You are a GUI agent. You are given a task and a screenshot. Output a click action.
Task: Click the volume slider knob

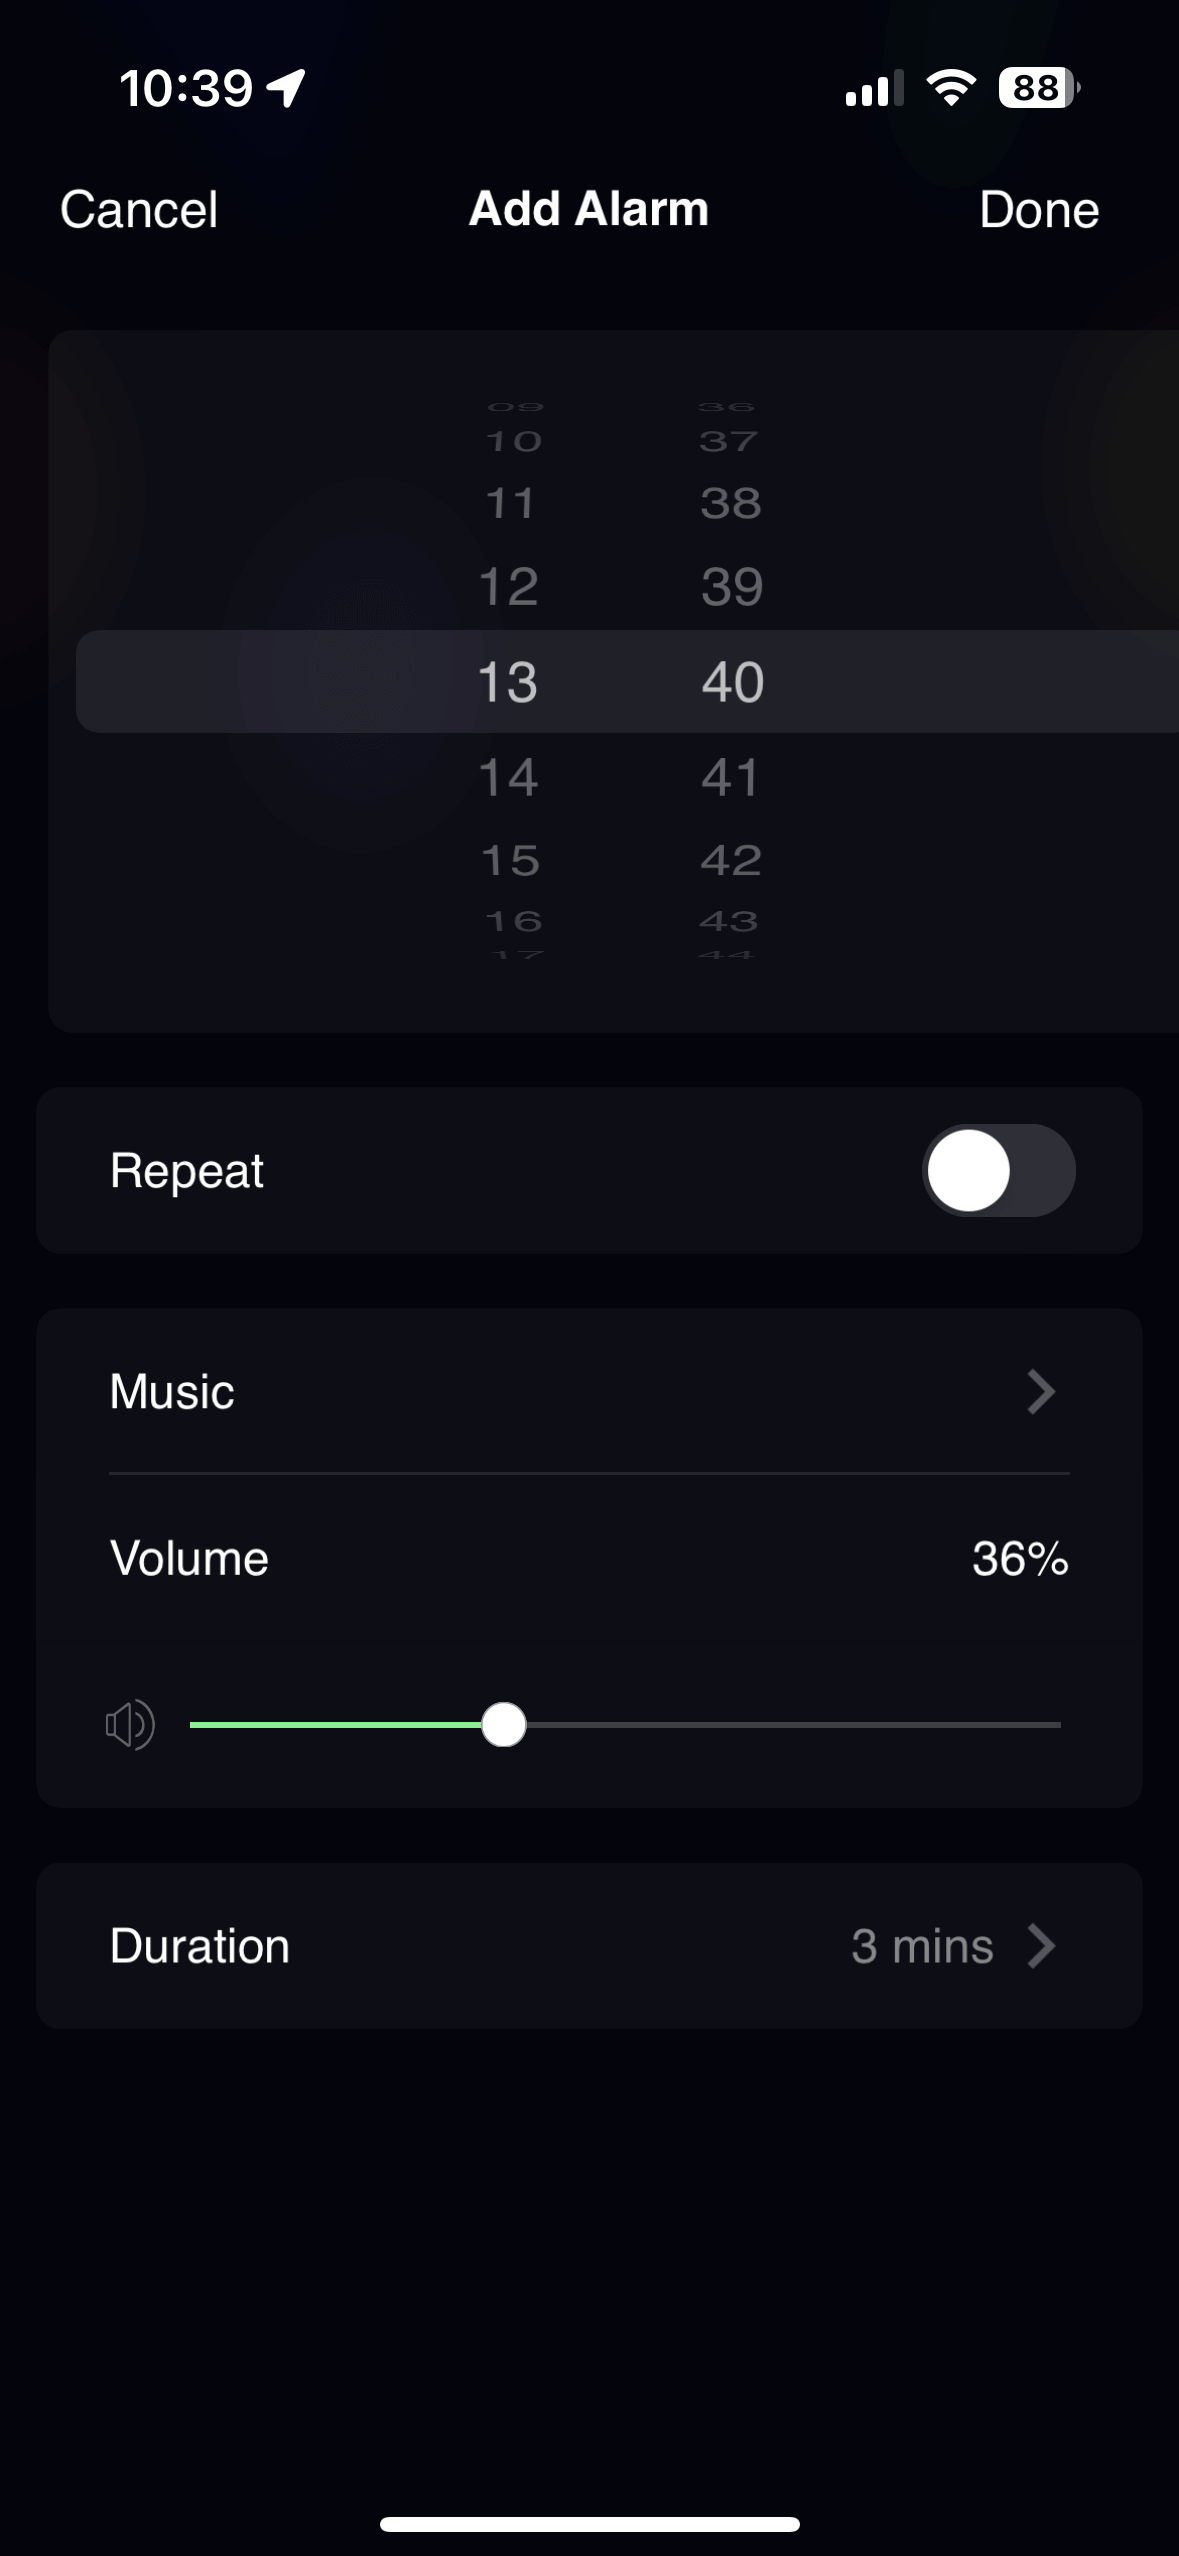tap(503, 1725)
